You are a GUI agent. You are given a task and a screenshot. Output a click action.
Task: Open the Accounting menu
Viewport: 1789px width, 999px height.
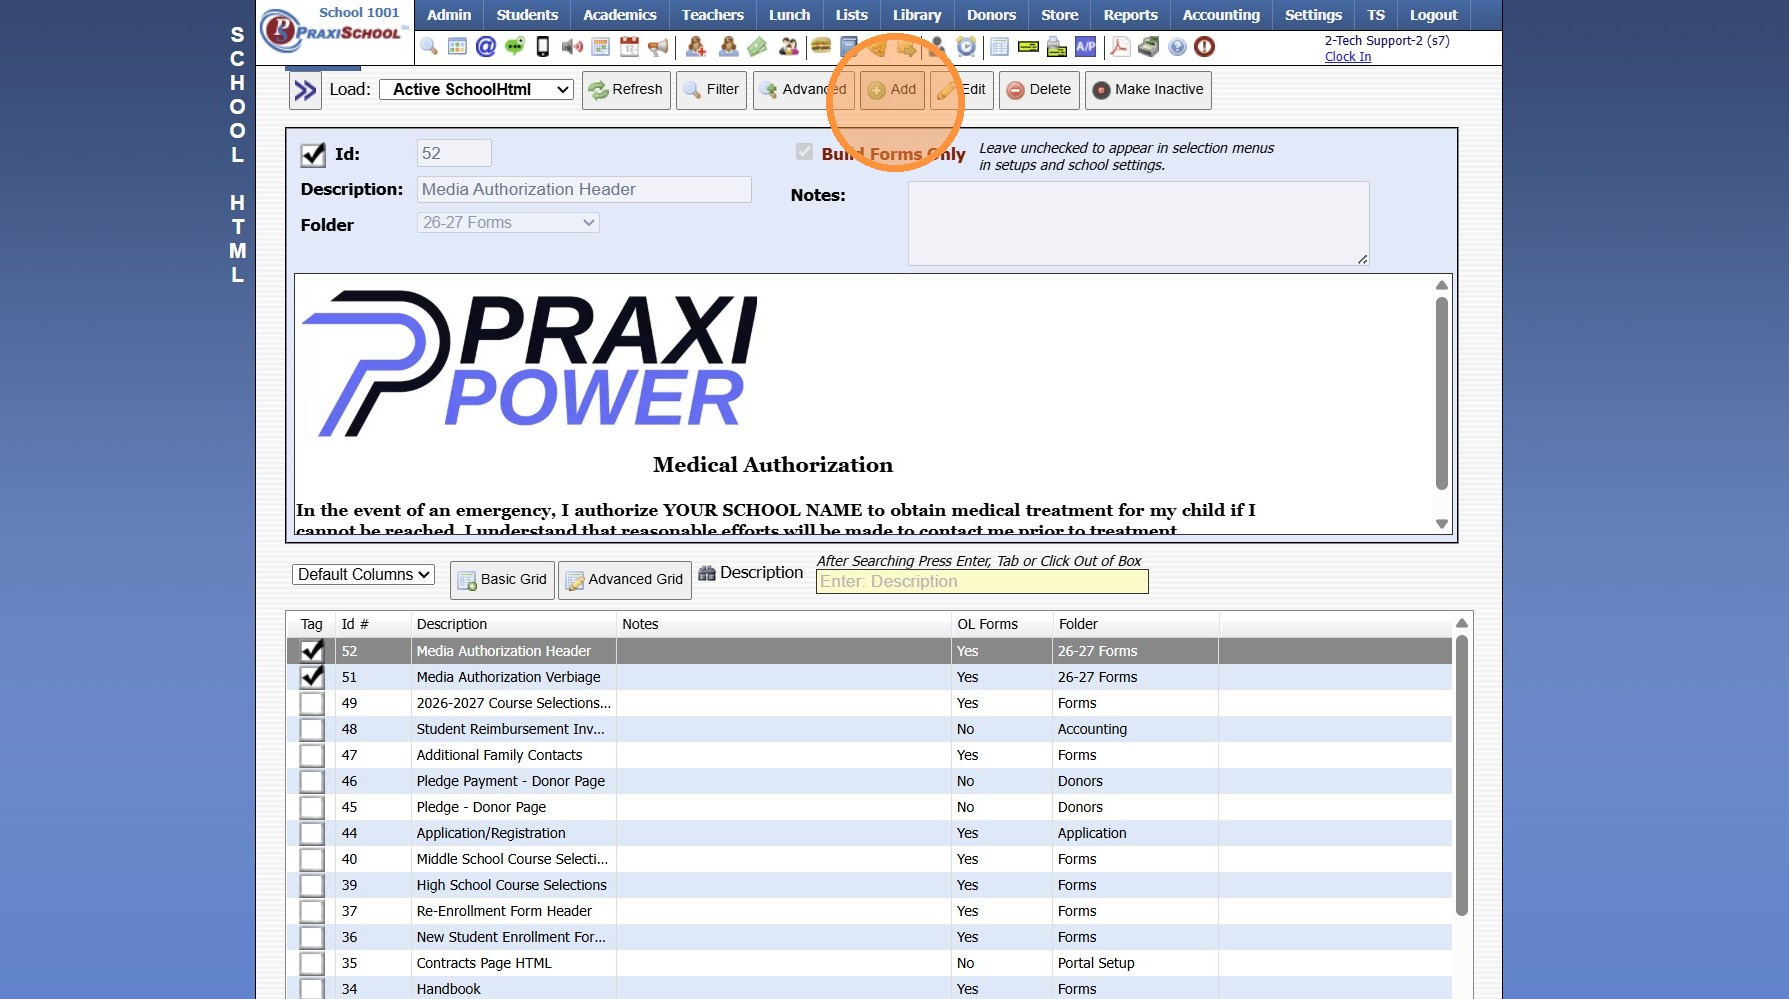[x=1221, y=15]
